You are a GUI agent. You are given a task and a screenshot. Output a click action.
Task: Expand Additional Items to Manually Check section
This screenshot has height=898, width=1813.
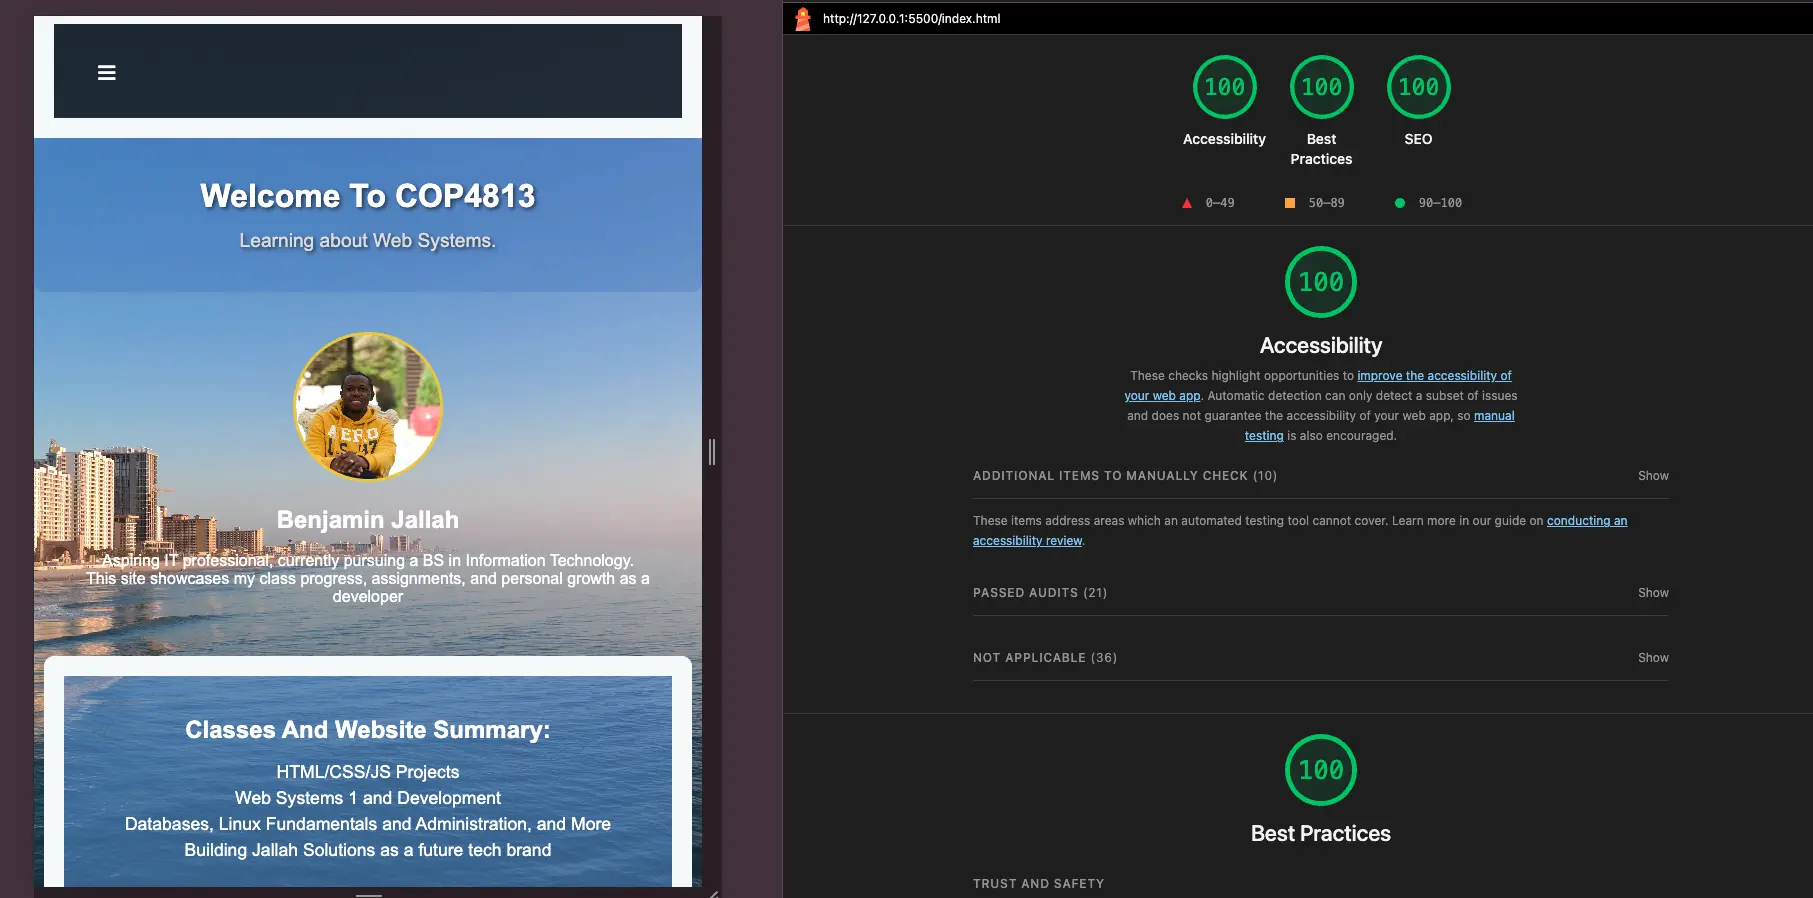[1124, 476]
